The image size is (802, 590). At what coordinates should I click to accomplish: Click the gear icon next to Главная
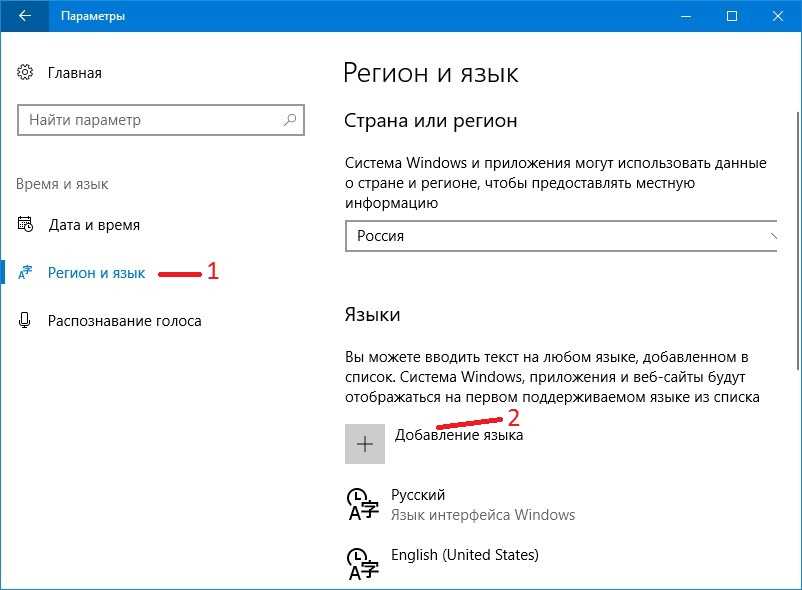tap(25, 73)
